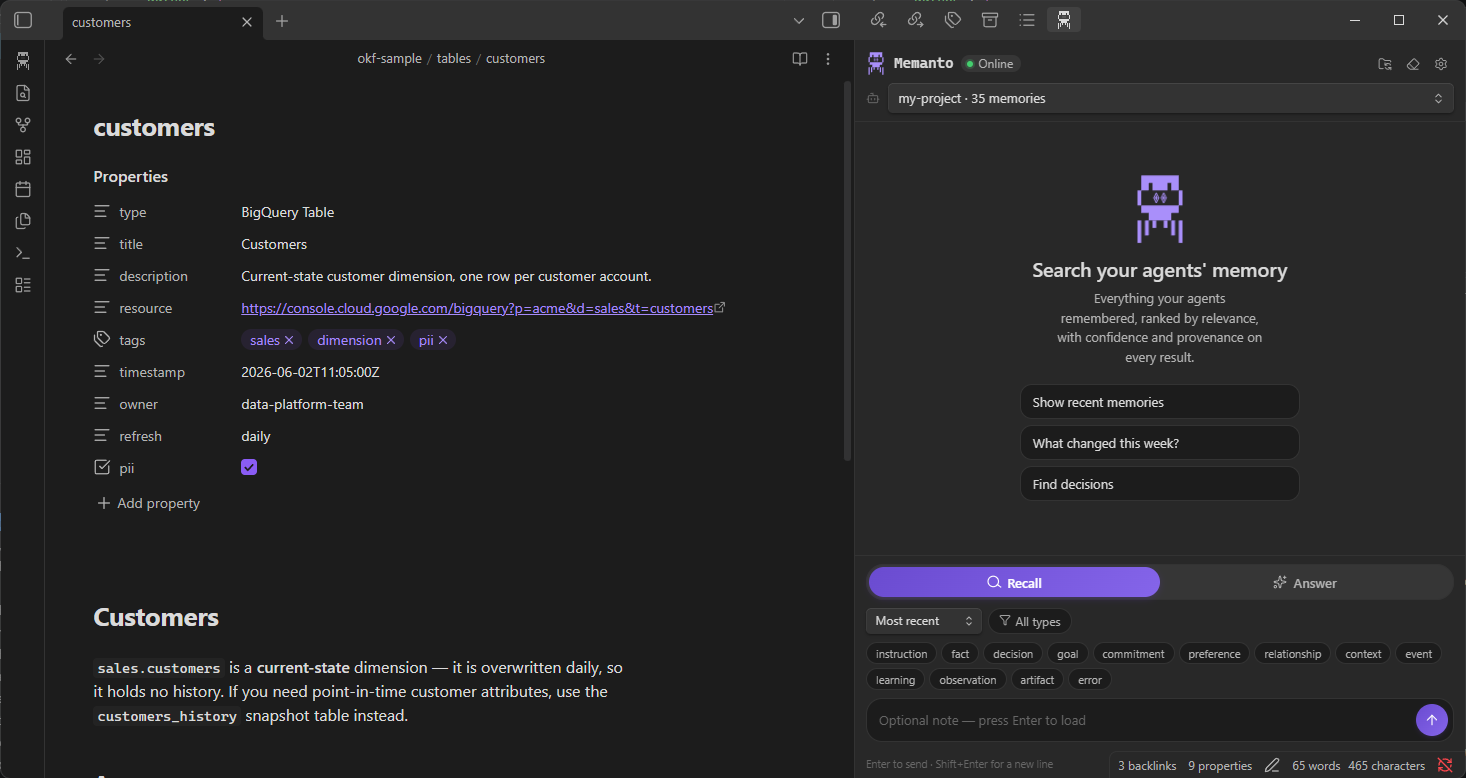The image size is (1466, 778).
Task: Toggle the left sidebar collapse icon
Action: tap(23, 20)
